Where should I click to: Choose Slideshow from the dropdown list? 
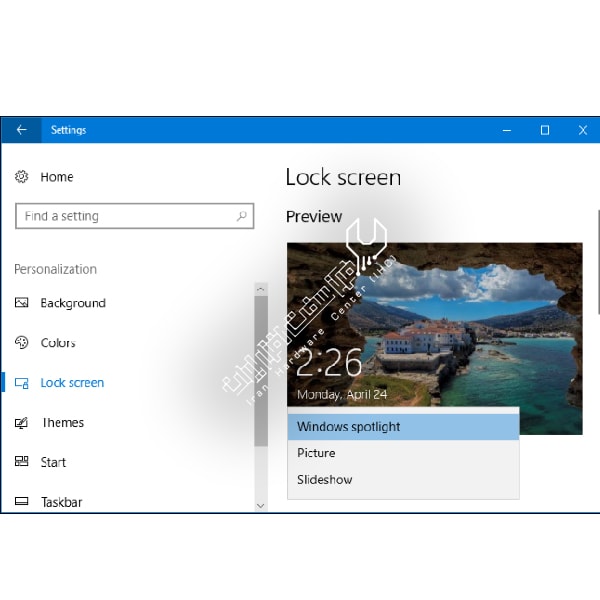(x=403, y=479)
